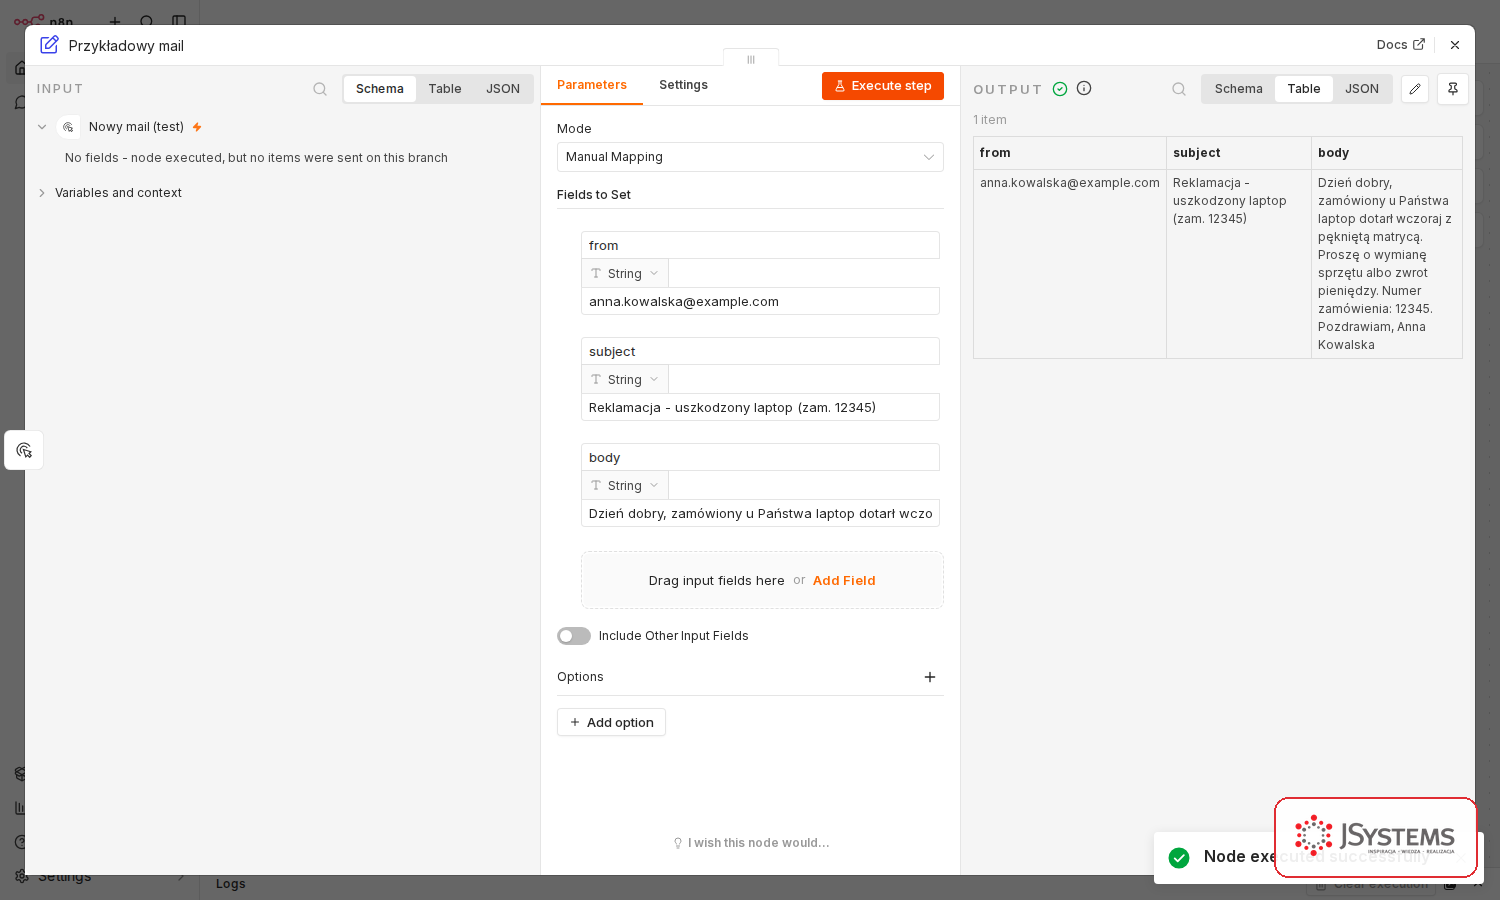Click the edit output pencil icon
Image resolution: width=1500 pixels, height=900 pixels.
coord(1415,89)
